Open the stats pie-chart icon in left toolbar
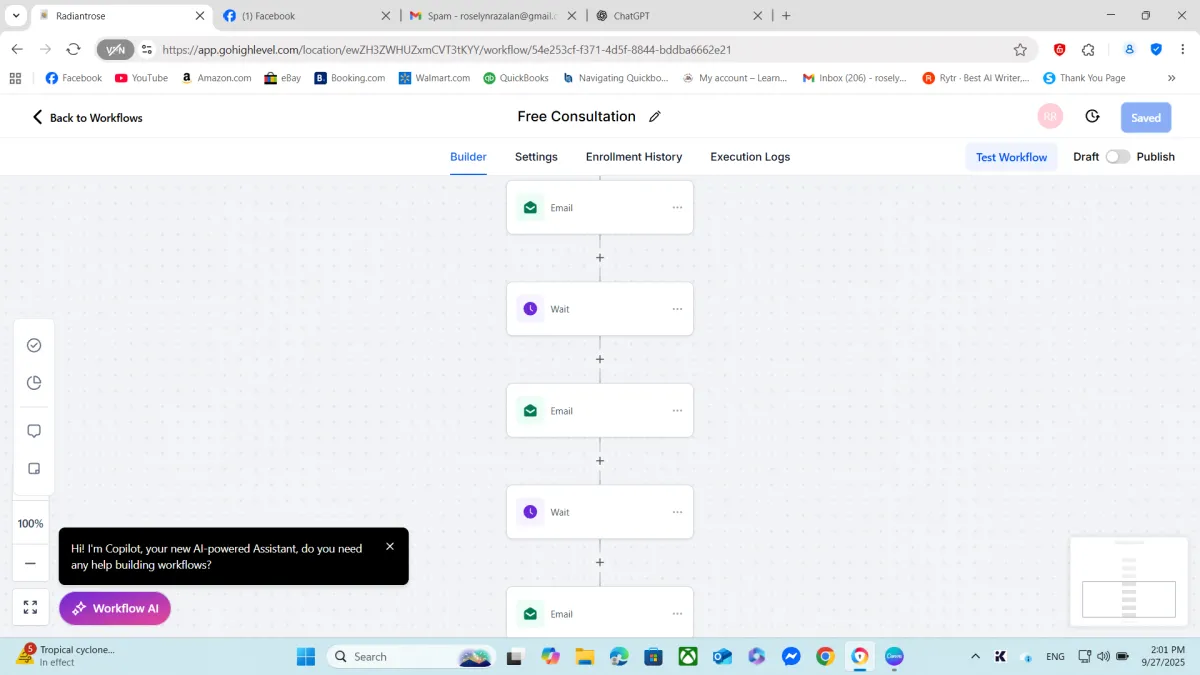The image size is (1200, 675). pyautogui.click(x=34, y=383)
